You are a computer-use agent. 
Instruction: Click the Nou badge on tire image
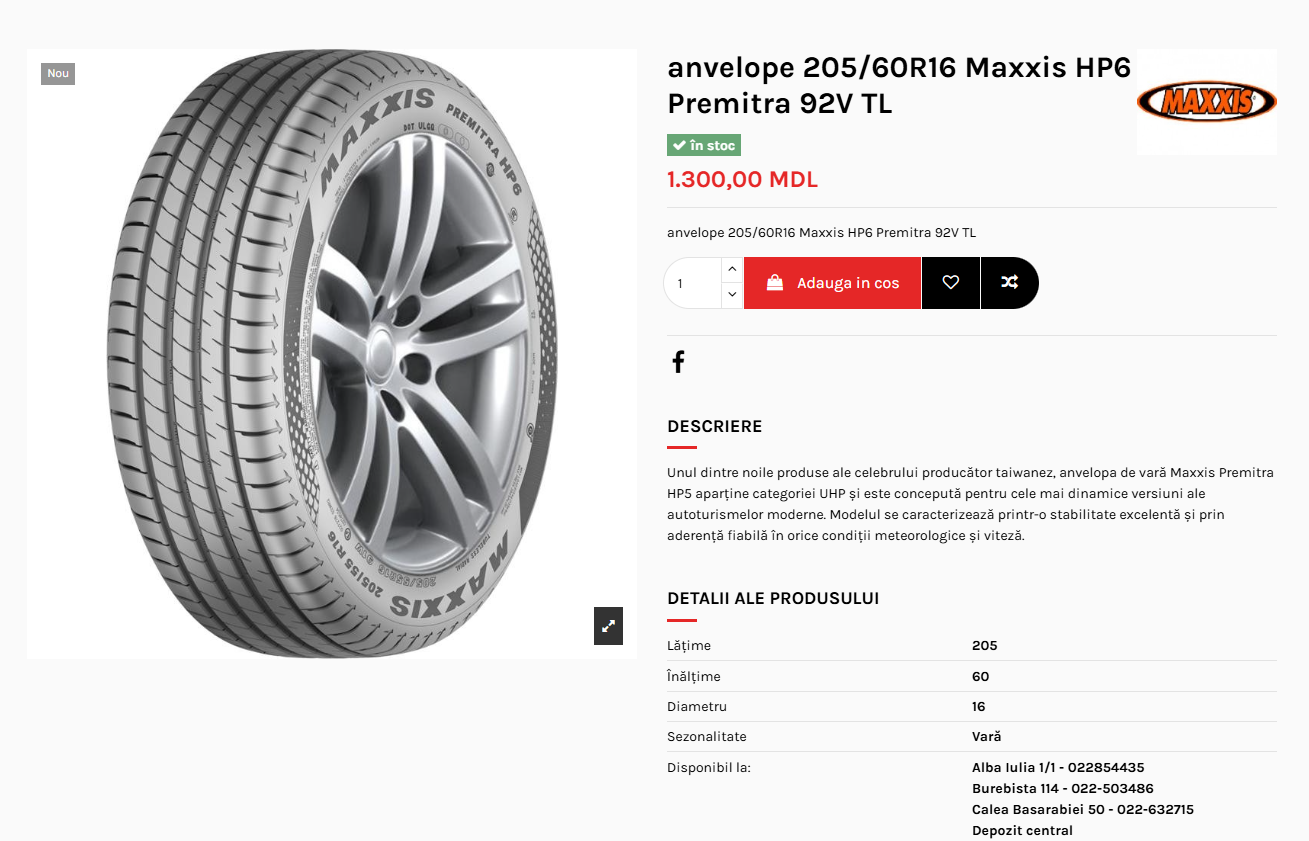click(58, 73)
